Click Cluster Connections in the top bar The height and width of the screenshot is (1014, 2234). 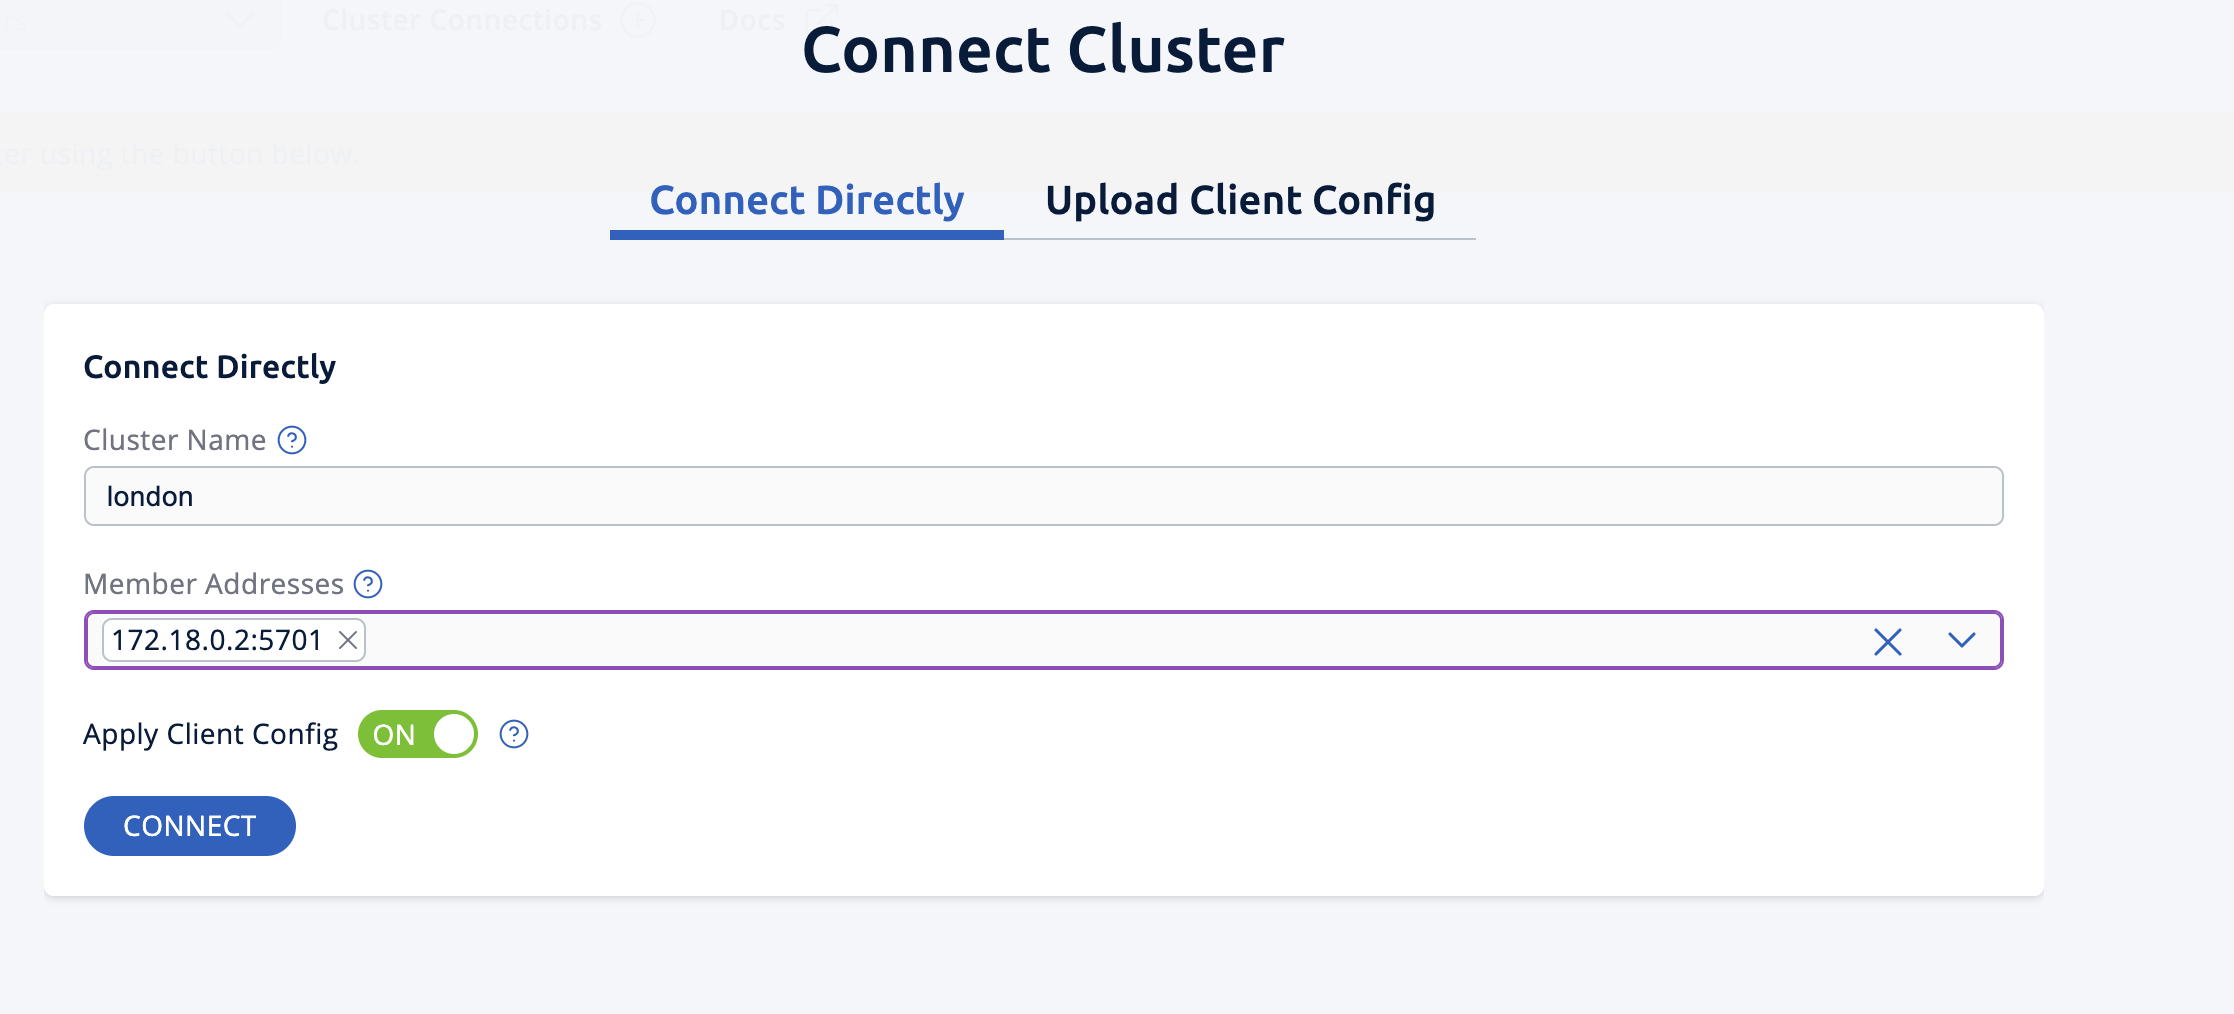coord(462,19)
